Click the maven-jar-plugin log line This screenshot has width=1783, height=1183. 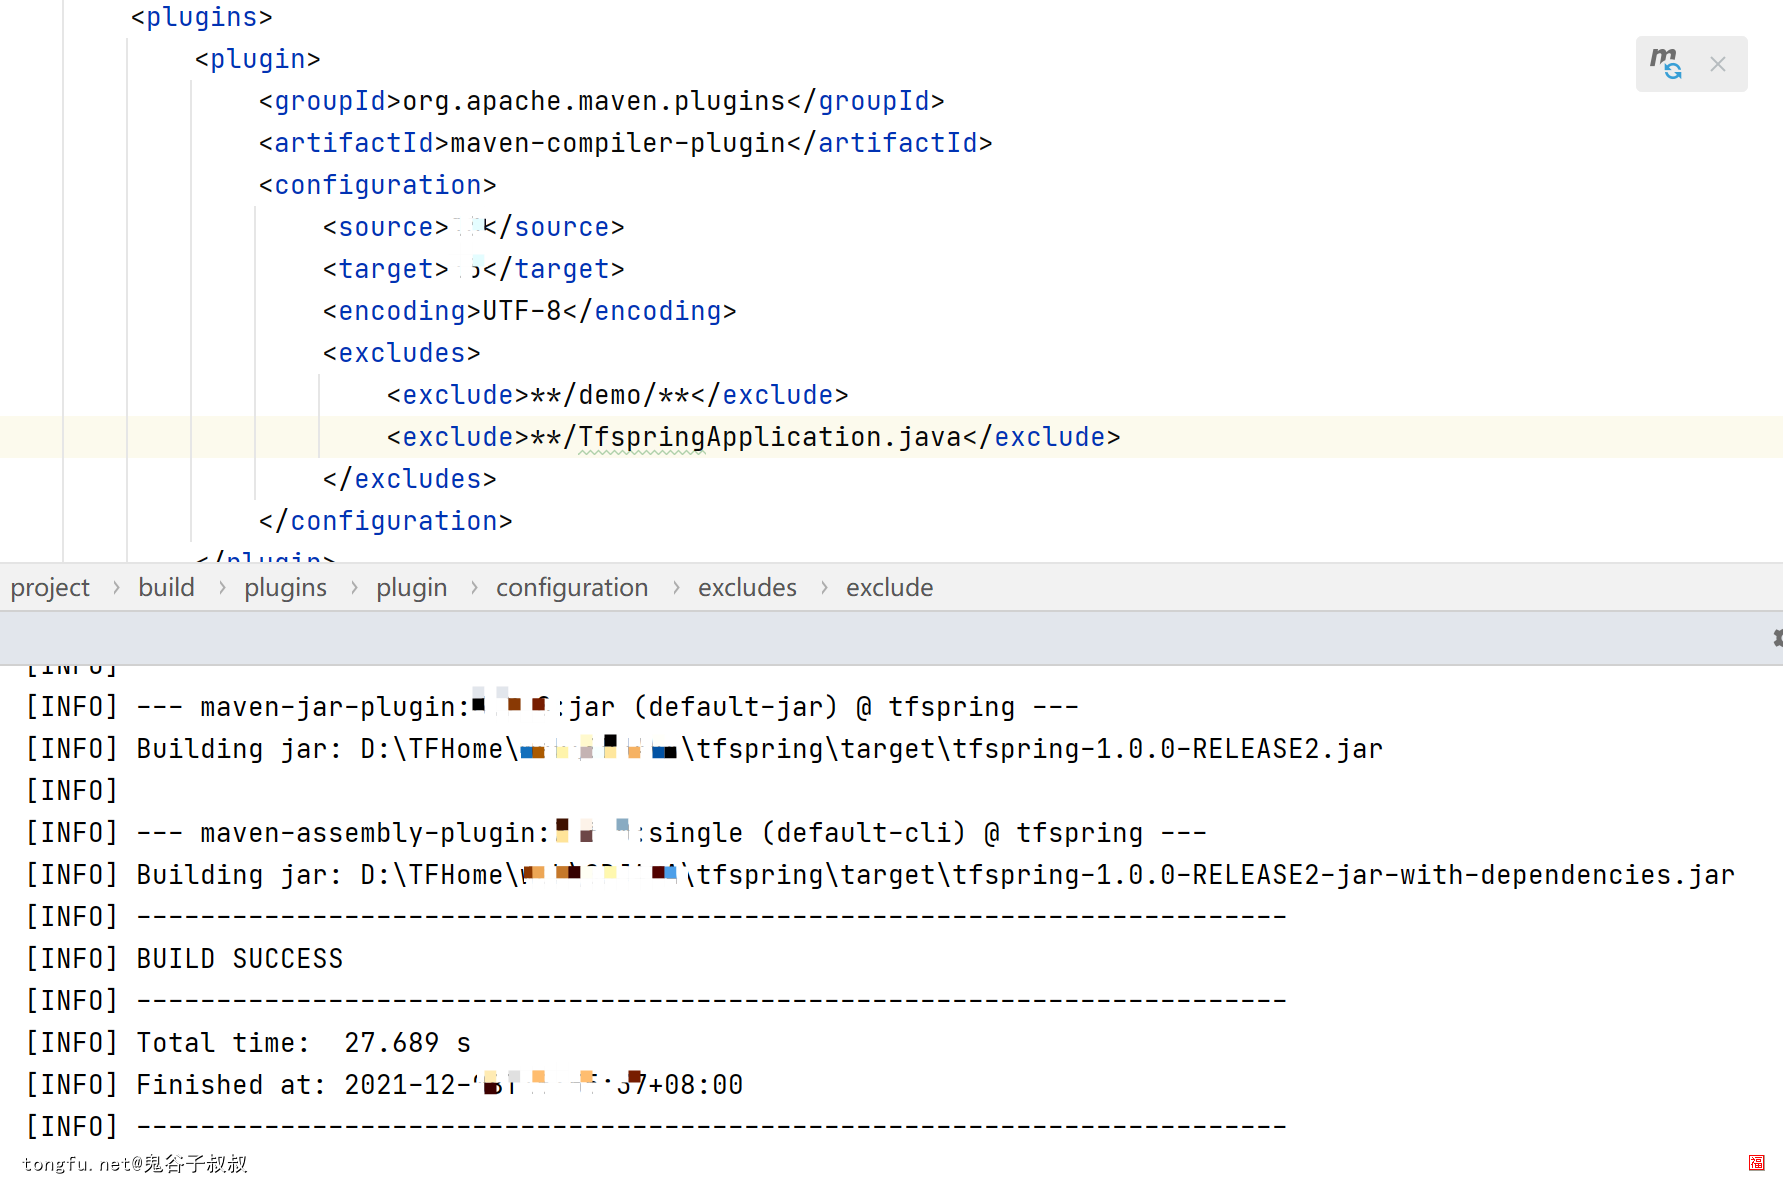(x=552, y=707)
